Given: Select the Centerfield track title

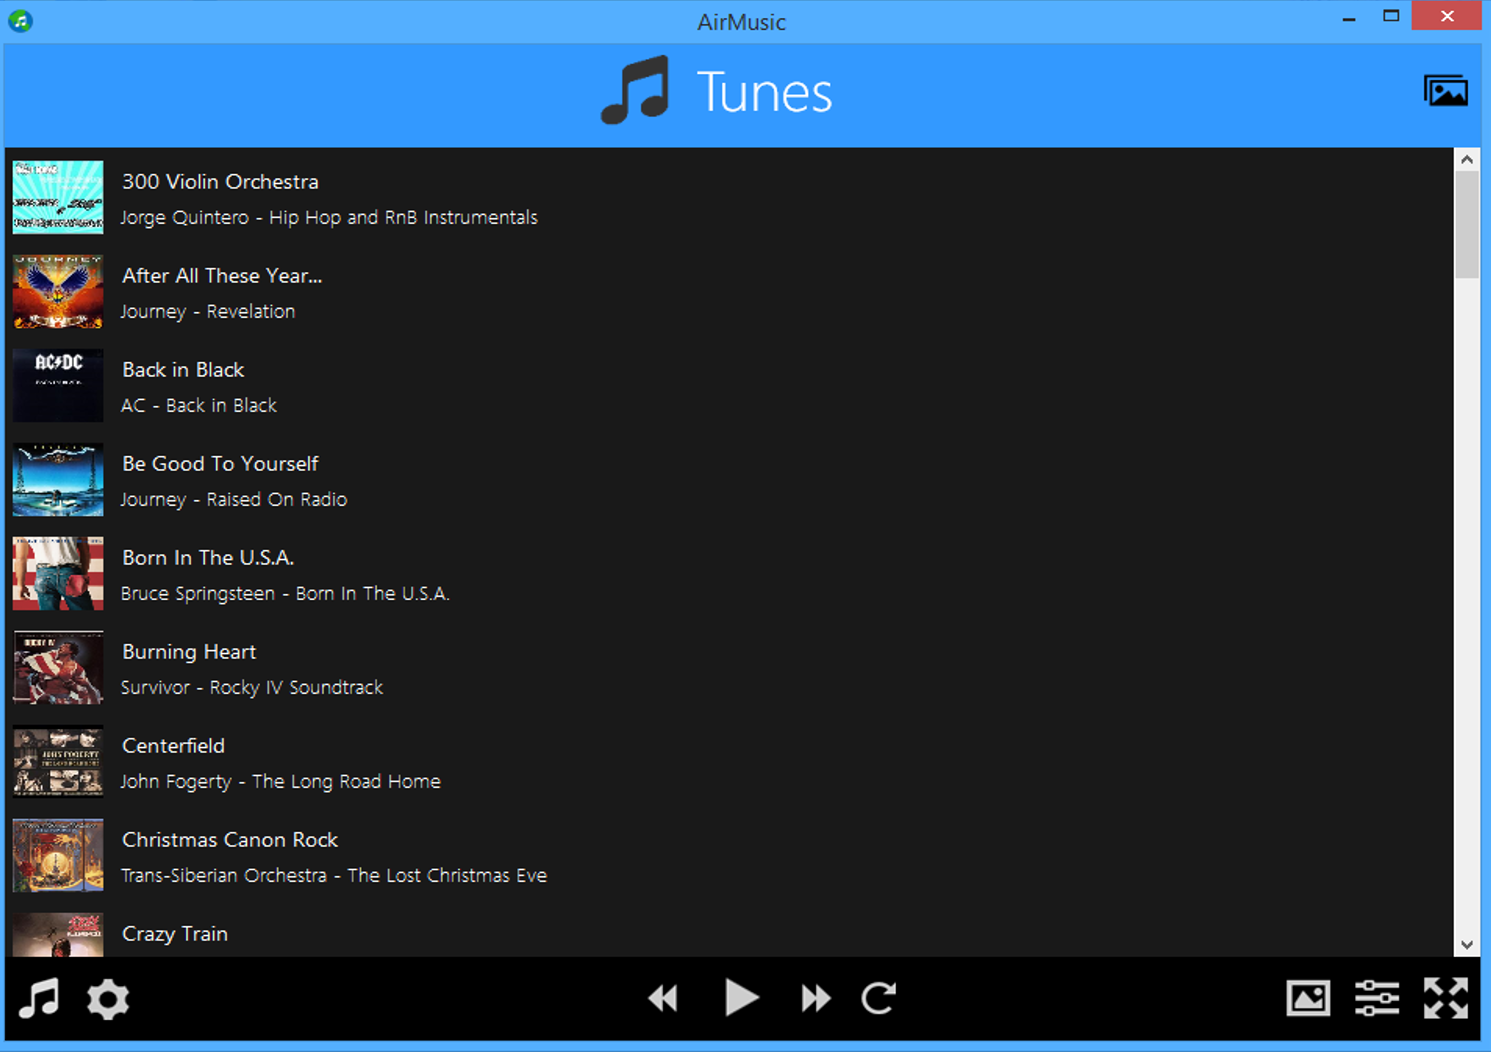Looking at the screenshot, I should 173,746.
